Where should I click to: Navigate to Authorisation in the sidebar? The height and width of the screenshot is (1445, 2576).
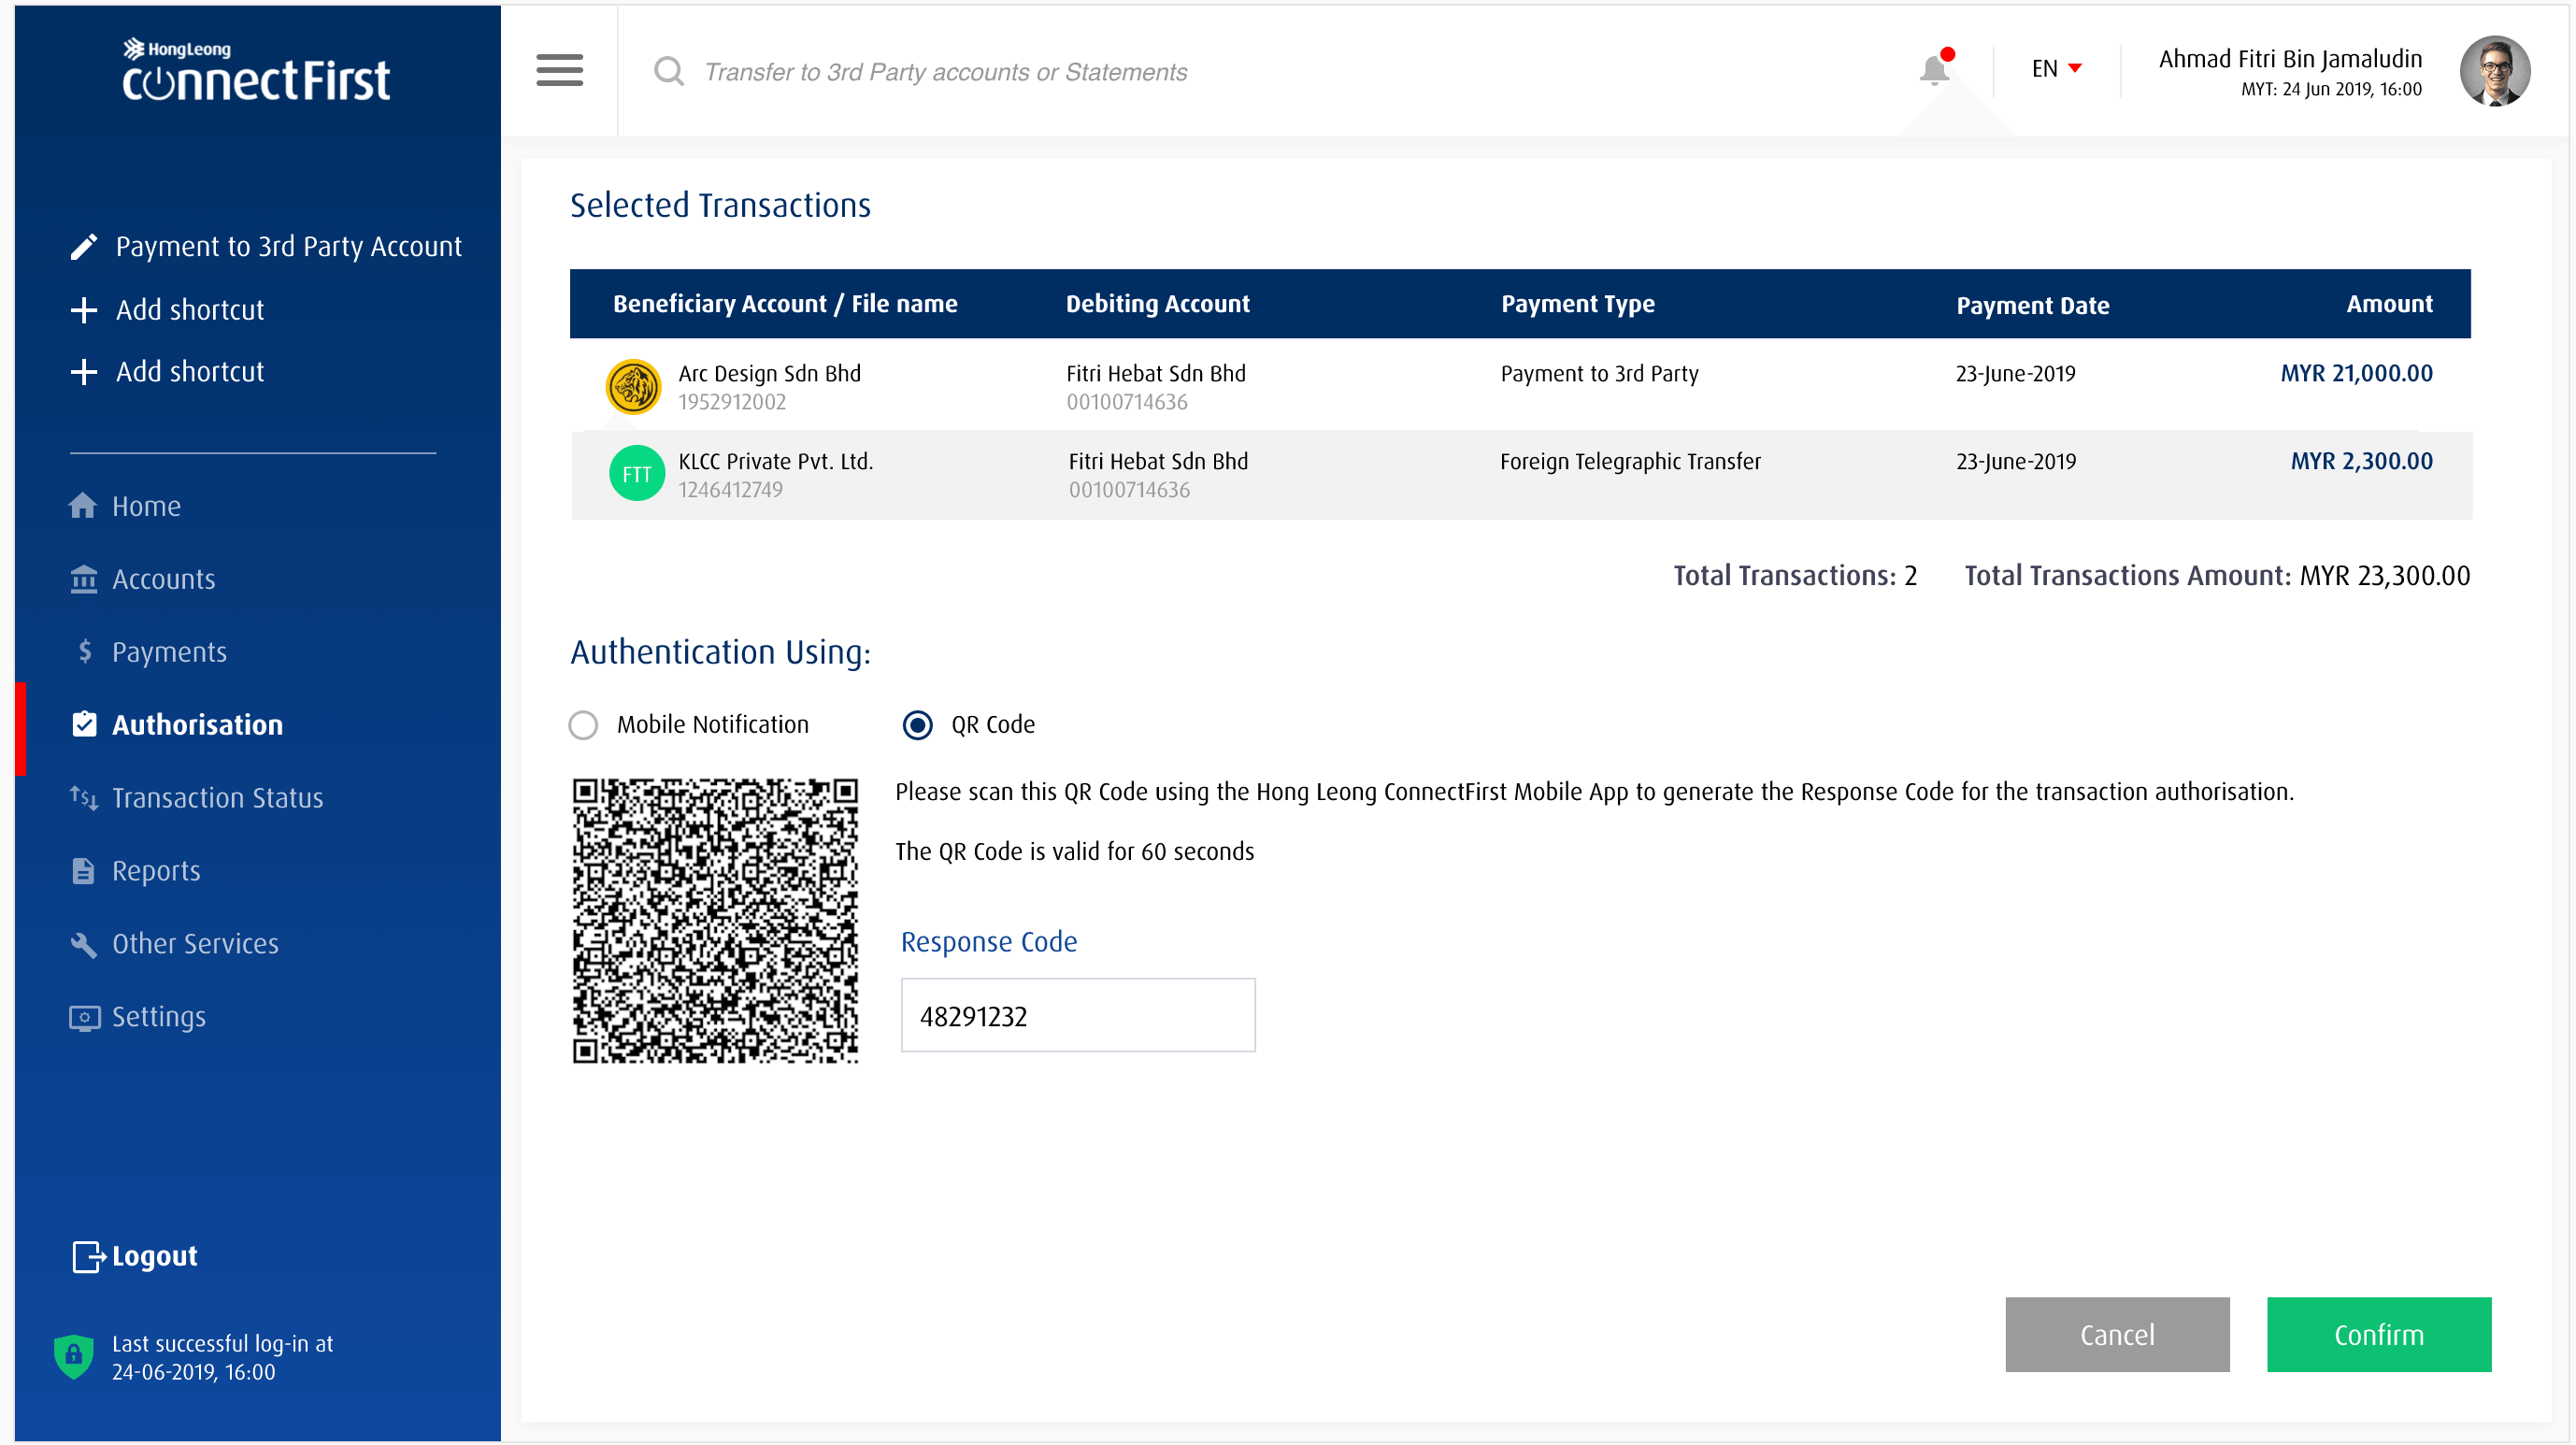(197, 724)
